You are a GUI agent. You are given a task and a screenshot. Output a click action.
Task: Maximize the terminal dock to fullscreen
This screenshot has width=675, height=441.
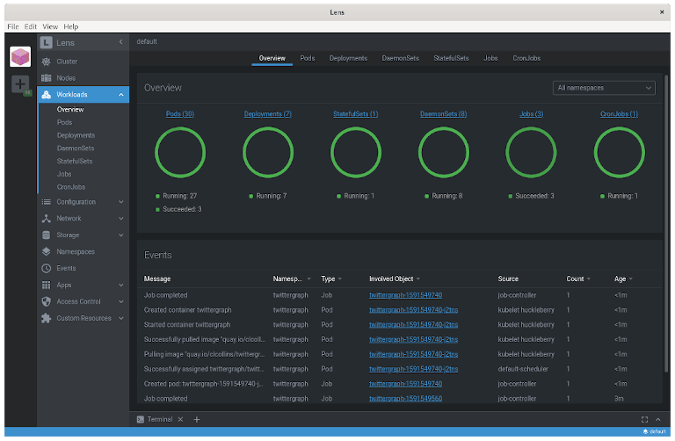click(645, 419)
